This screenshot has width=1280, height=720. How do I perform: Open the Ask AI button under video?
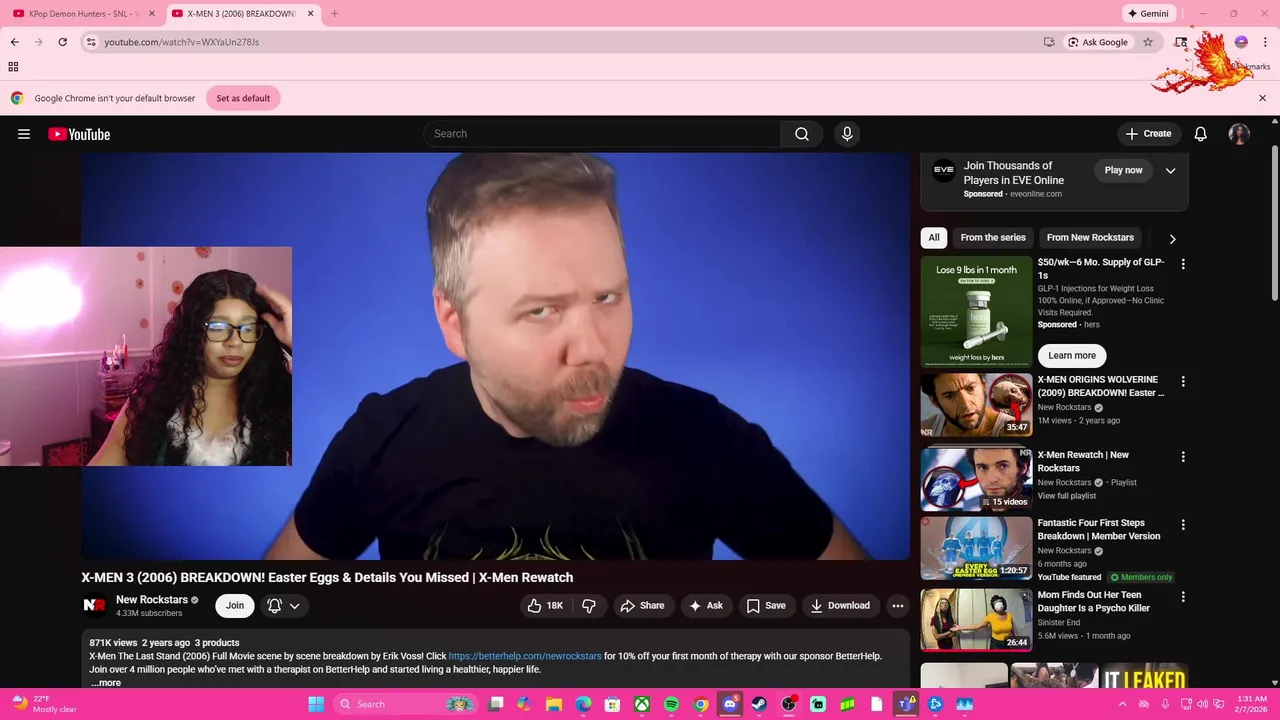(x=706, y=605)
